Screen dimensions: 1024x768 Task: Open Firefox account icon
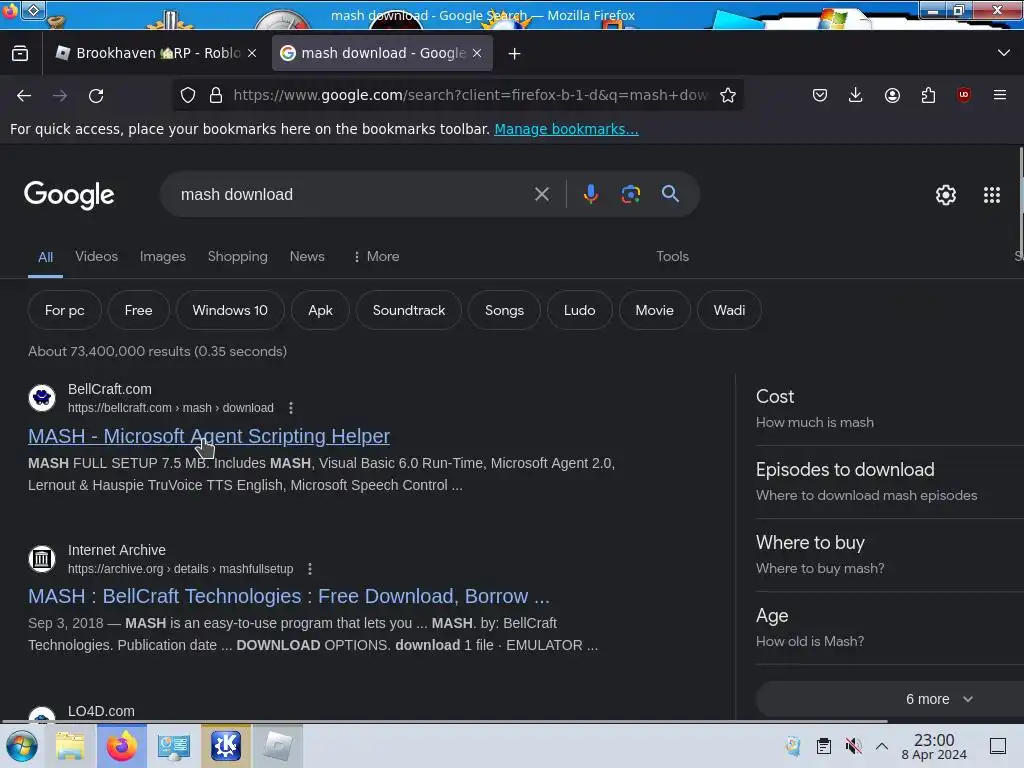[x=892, y=95]
